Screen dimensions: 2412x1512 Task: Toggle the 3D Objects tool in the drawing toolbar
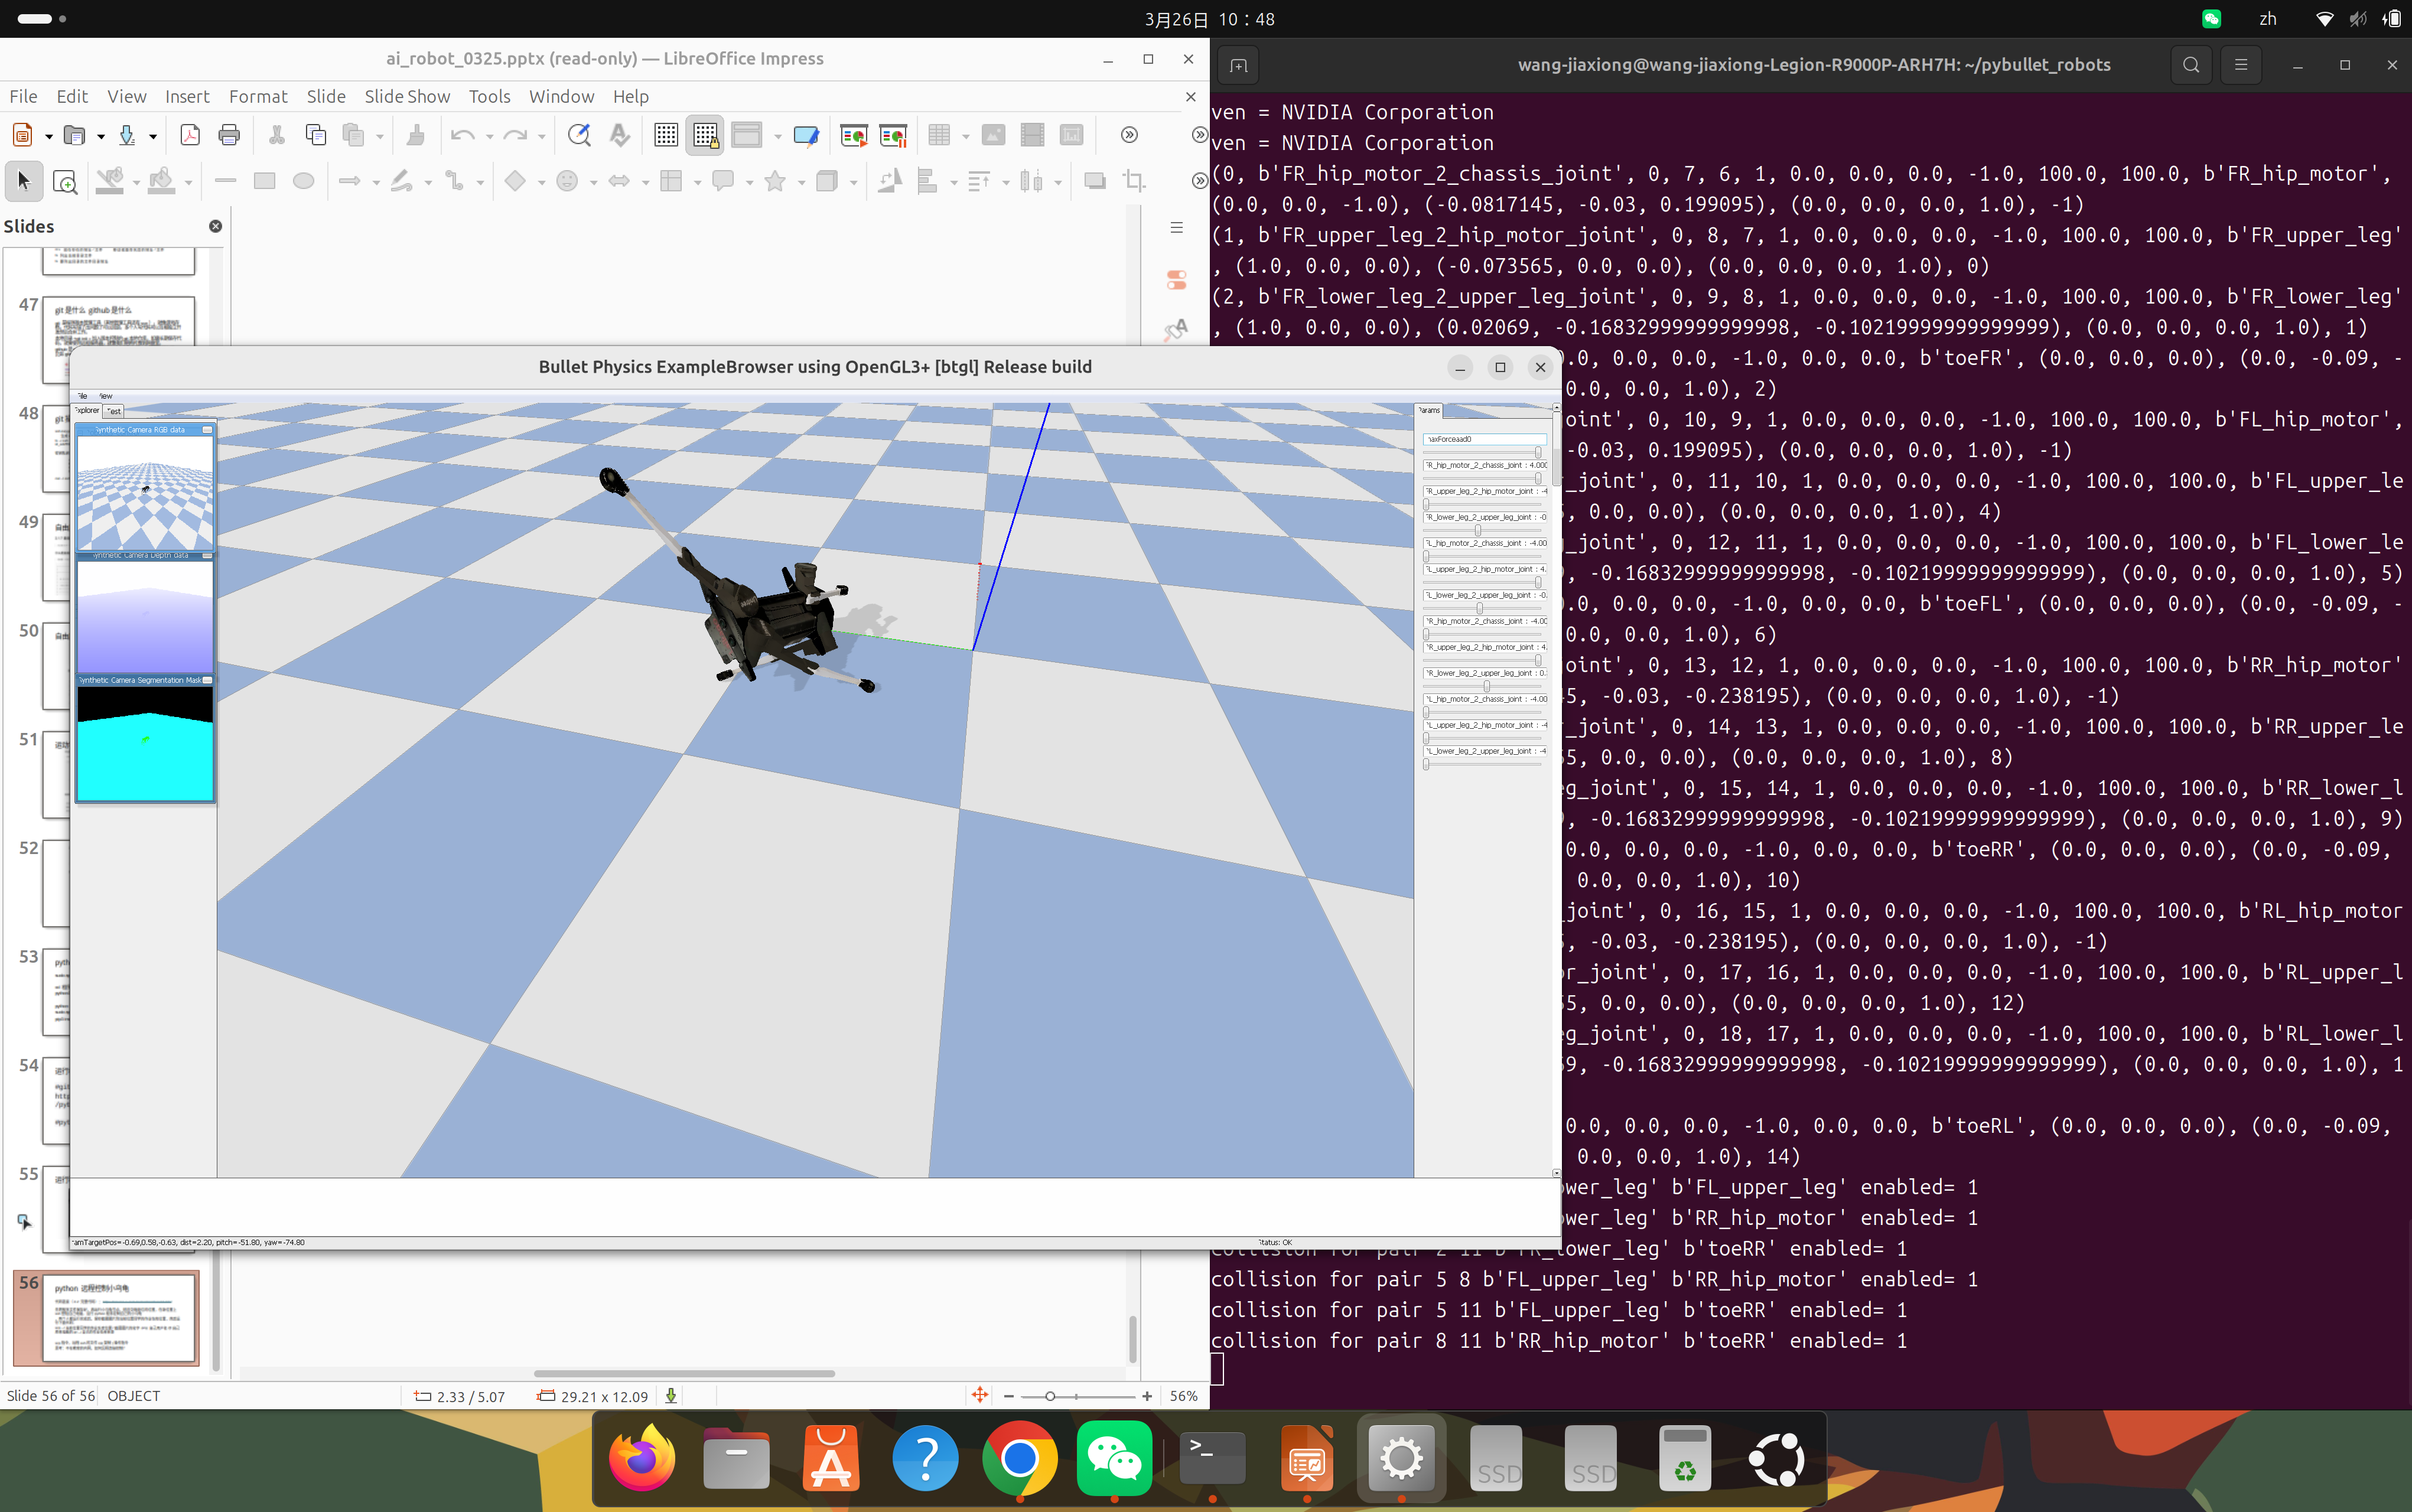[826, 181]
